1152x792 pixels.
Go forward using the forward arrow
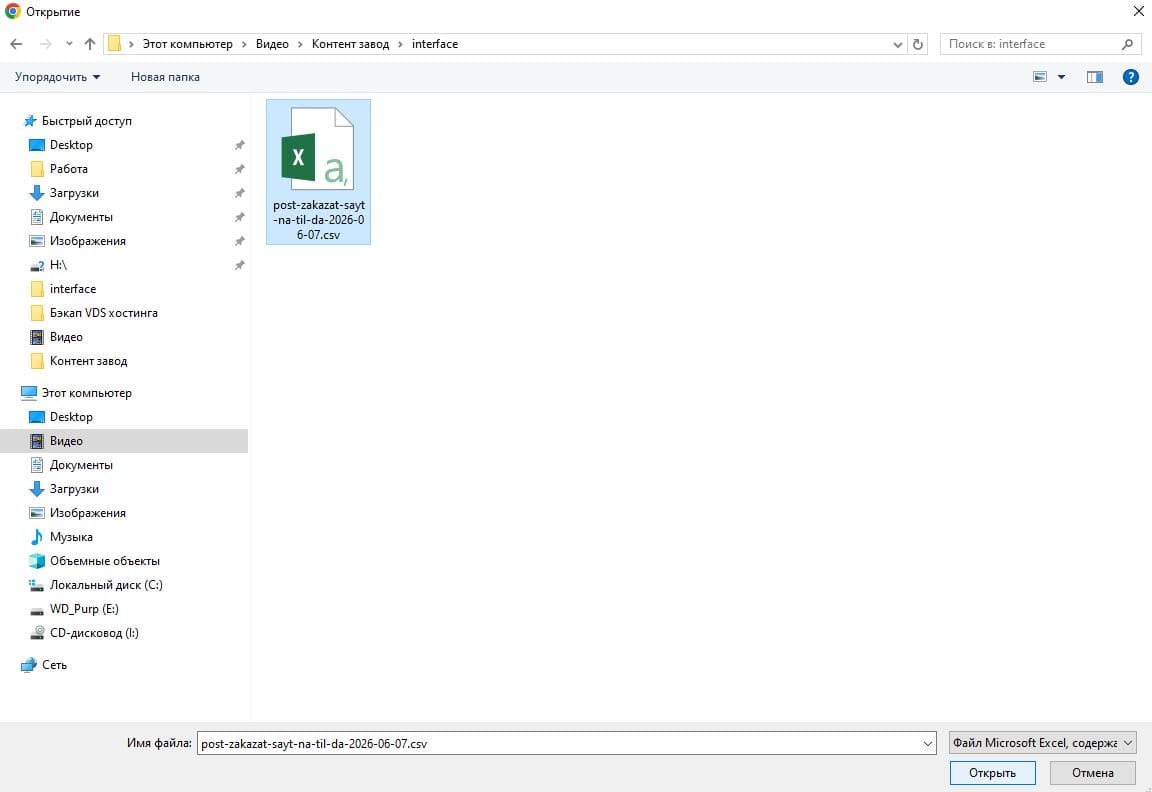(x=46, y=44)
